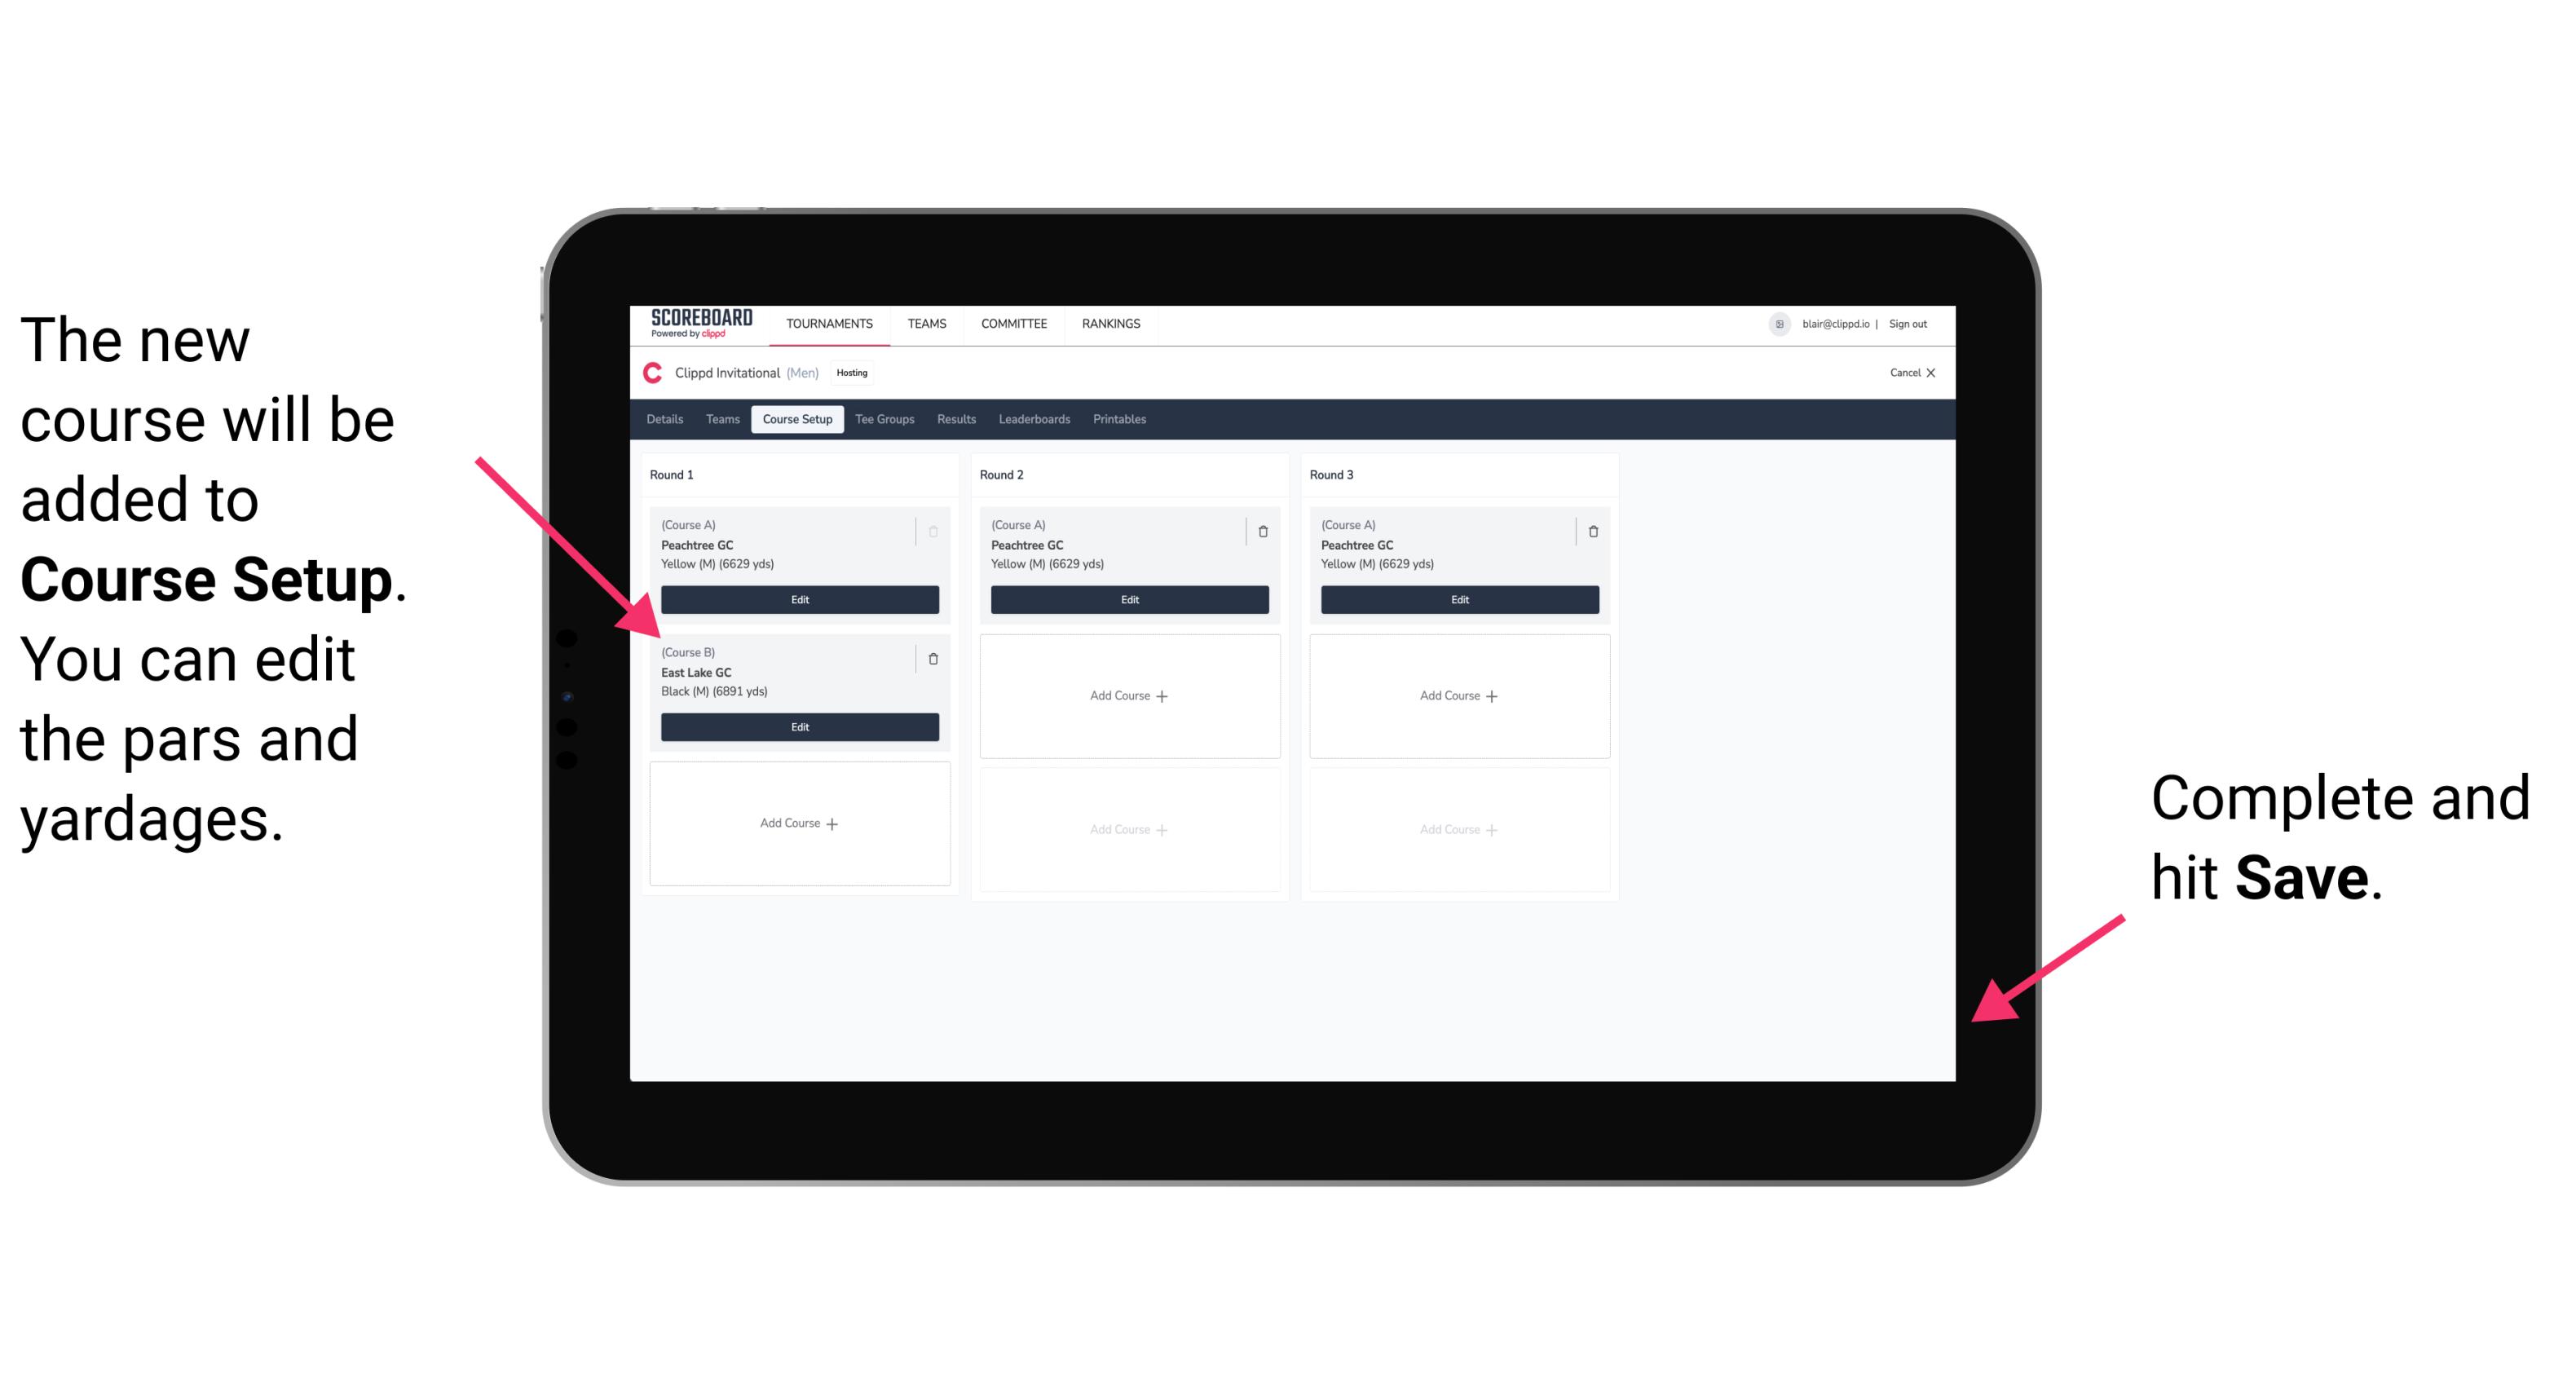
Task: Click Add Course in Round 3
Action: coord(1458,693)
